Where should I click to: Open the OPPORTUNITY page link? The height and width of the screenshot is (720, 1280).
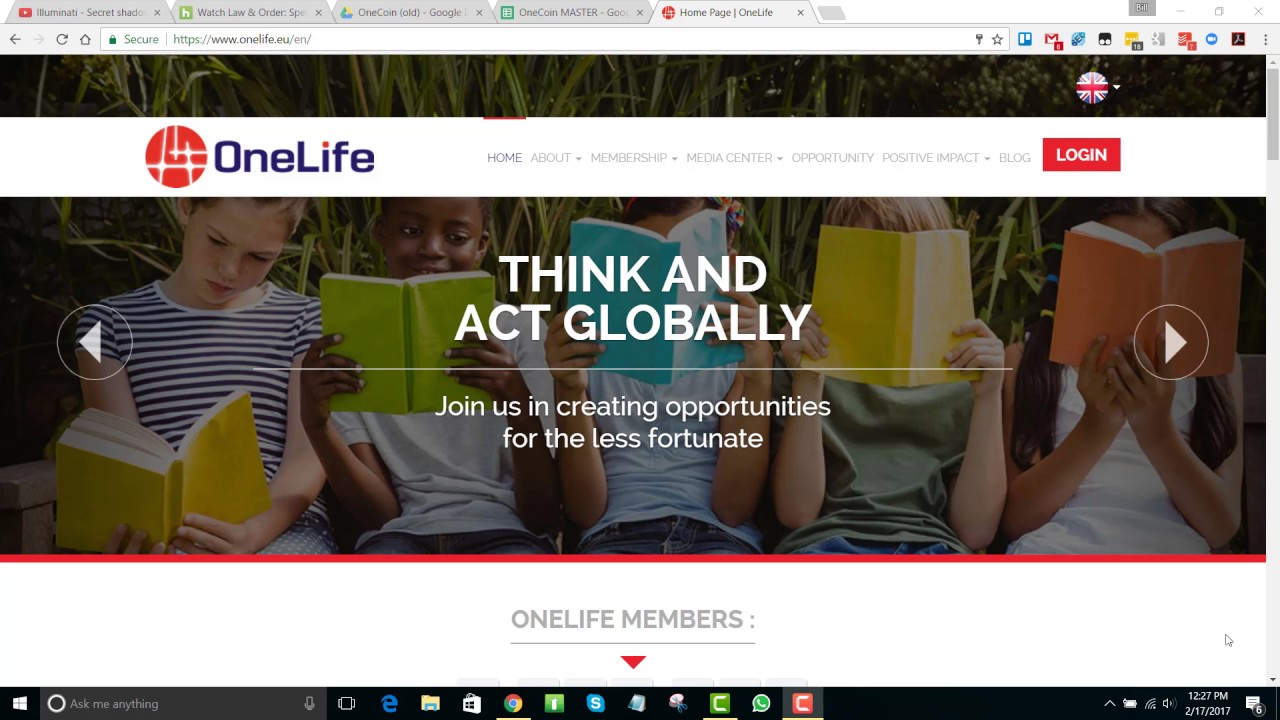point(832,158)
